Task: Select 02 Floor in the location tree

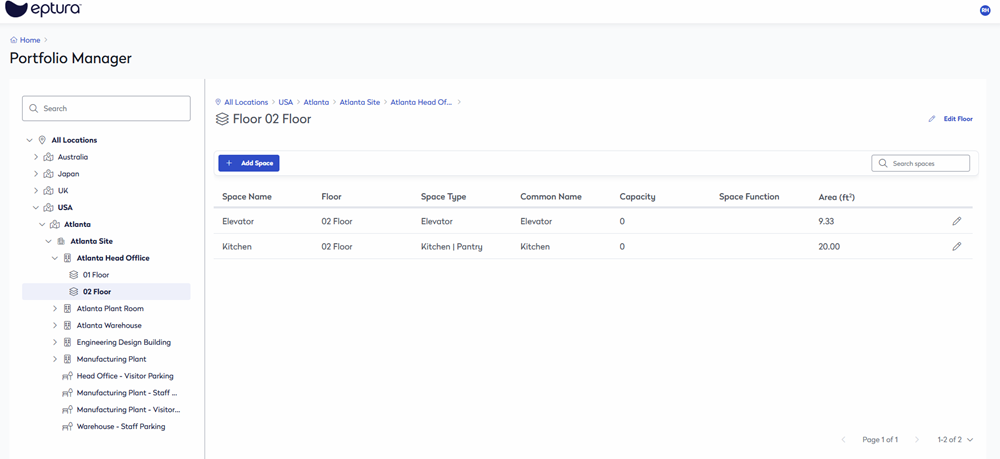Action: click(x=97, y=292)
